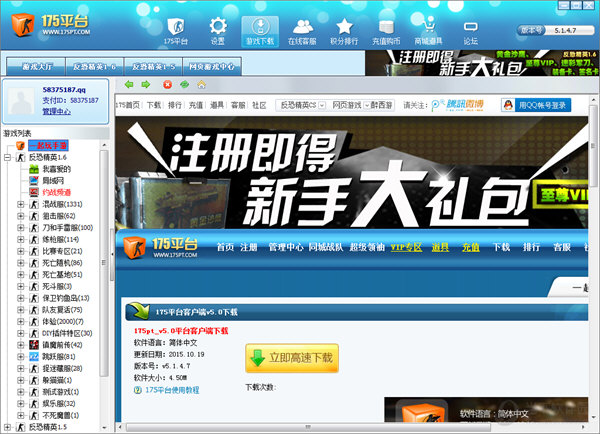This screenshot has height=434, width=600.
Task: Click the yellow 道具 link in page menu
Action: (x=440, y=247)
